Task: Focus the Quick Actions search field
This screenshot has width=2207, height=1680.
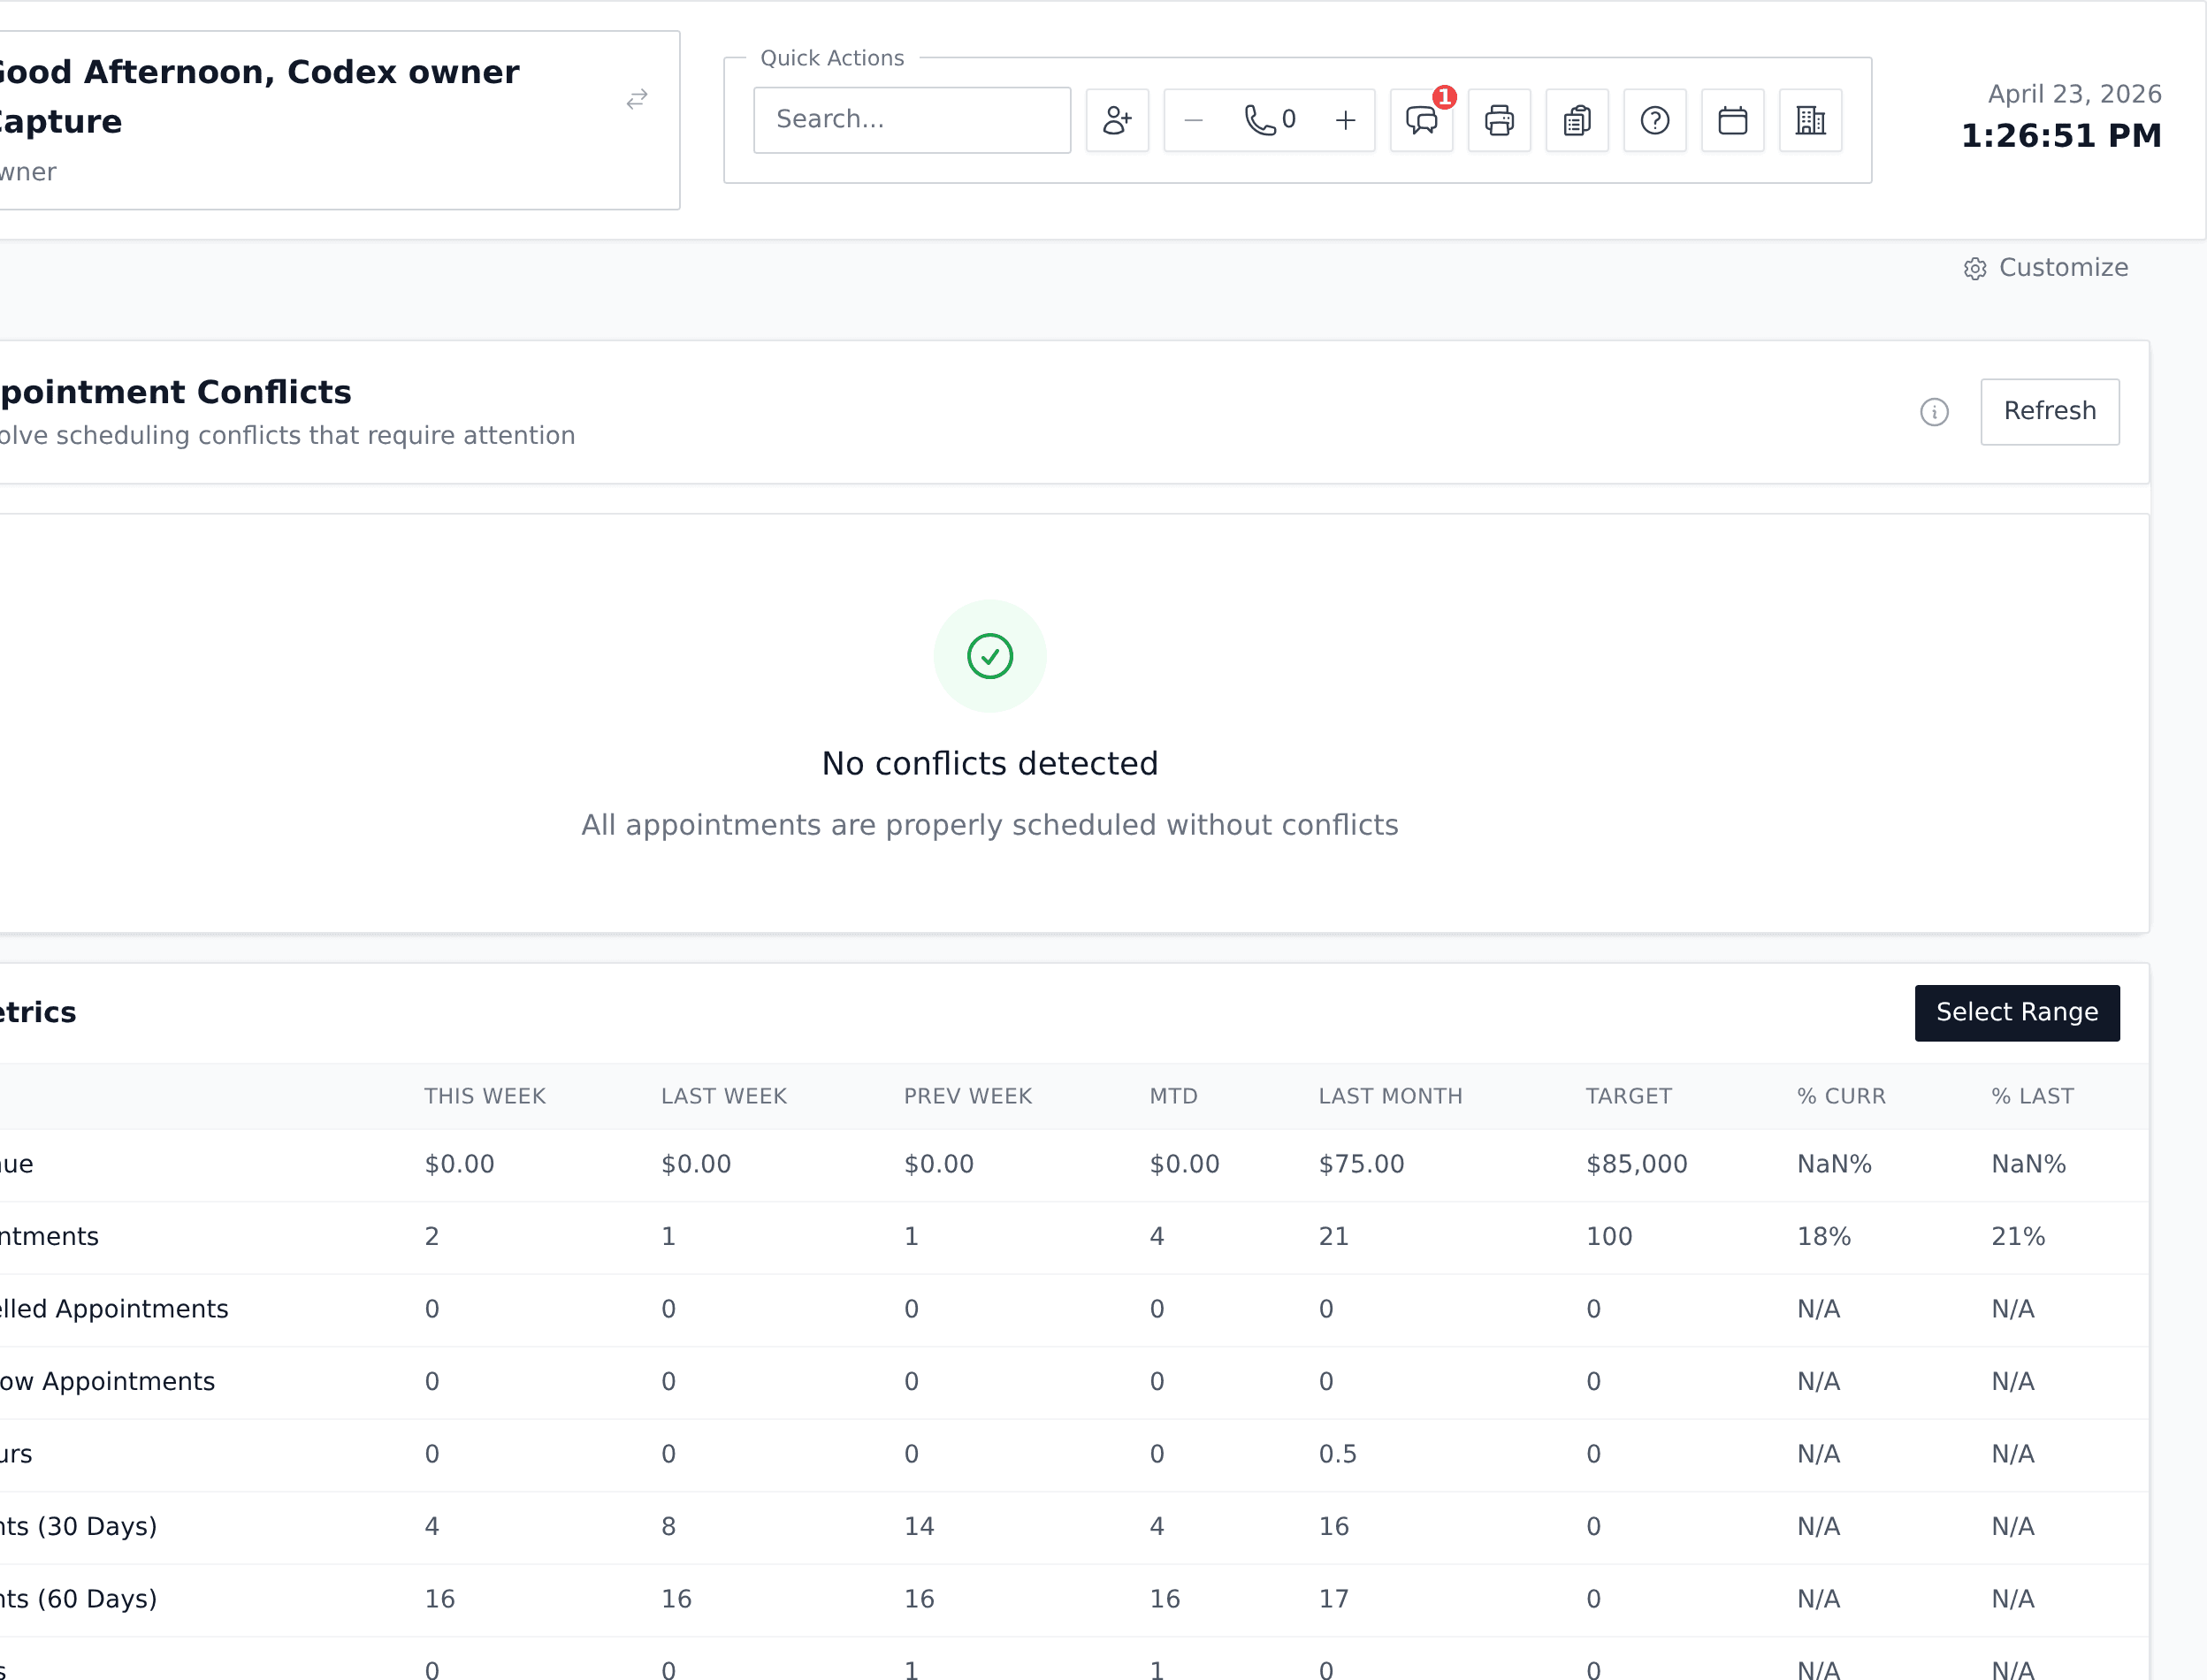Action: [x=912, y=120]
